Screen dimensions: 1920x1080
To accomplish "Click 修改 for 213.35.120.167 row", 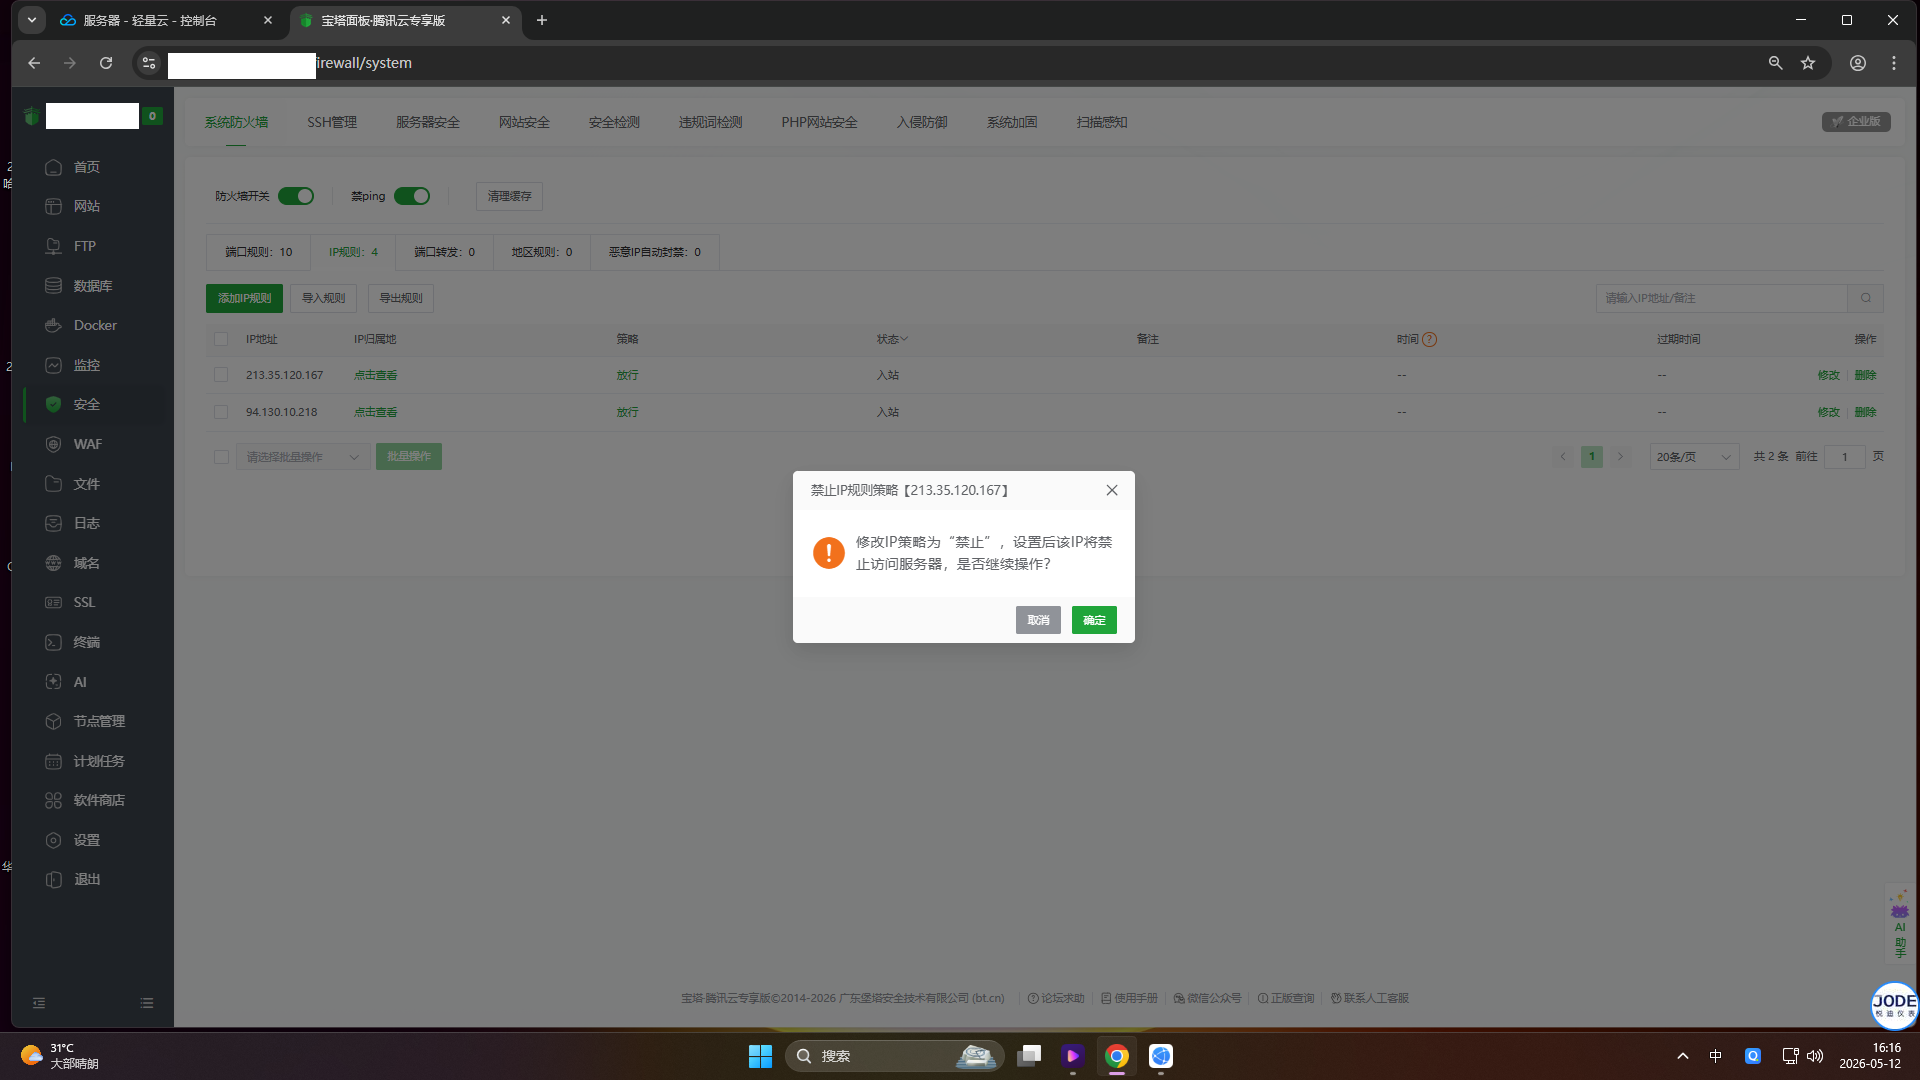I will point(1829,375).
